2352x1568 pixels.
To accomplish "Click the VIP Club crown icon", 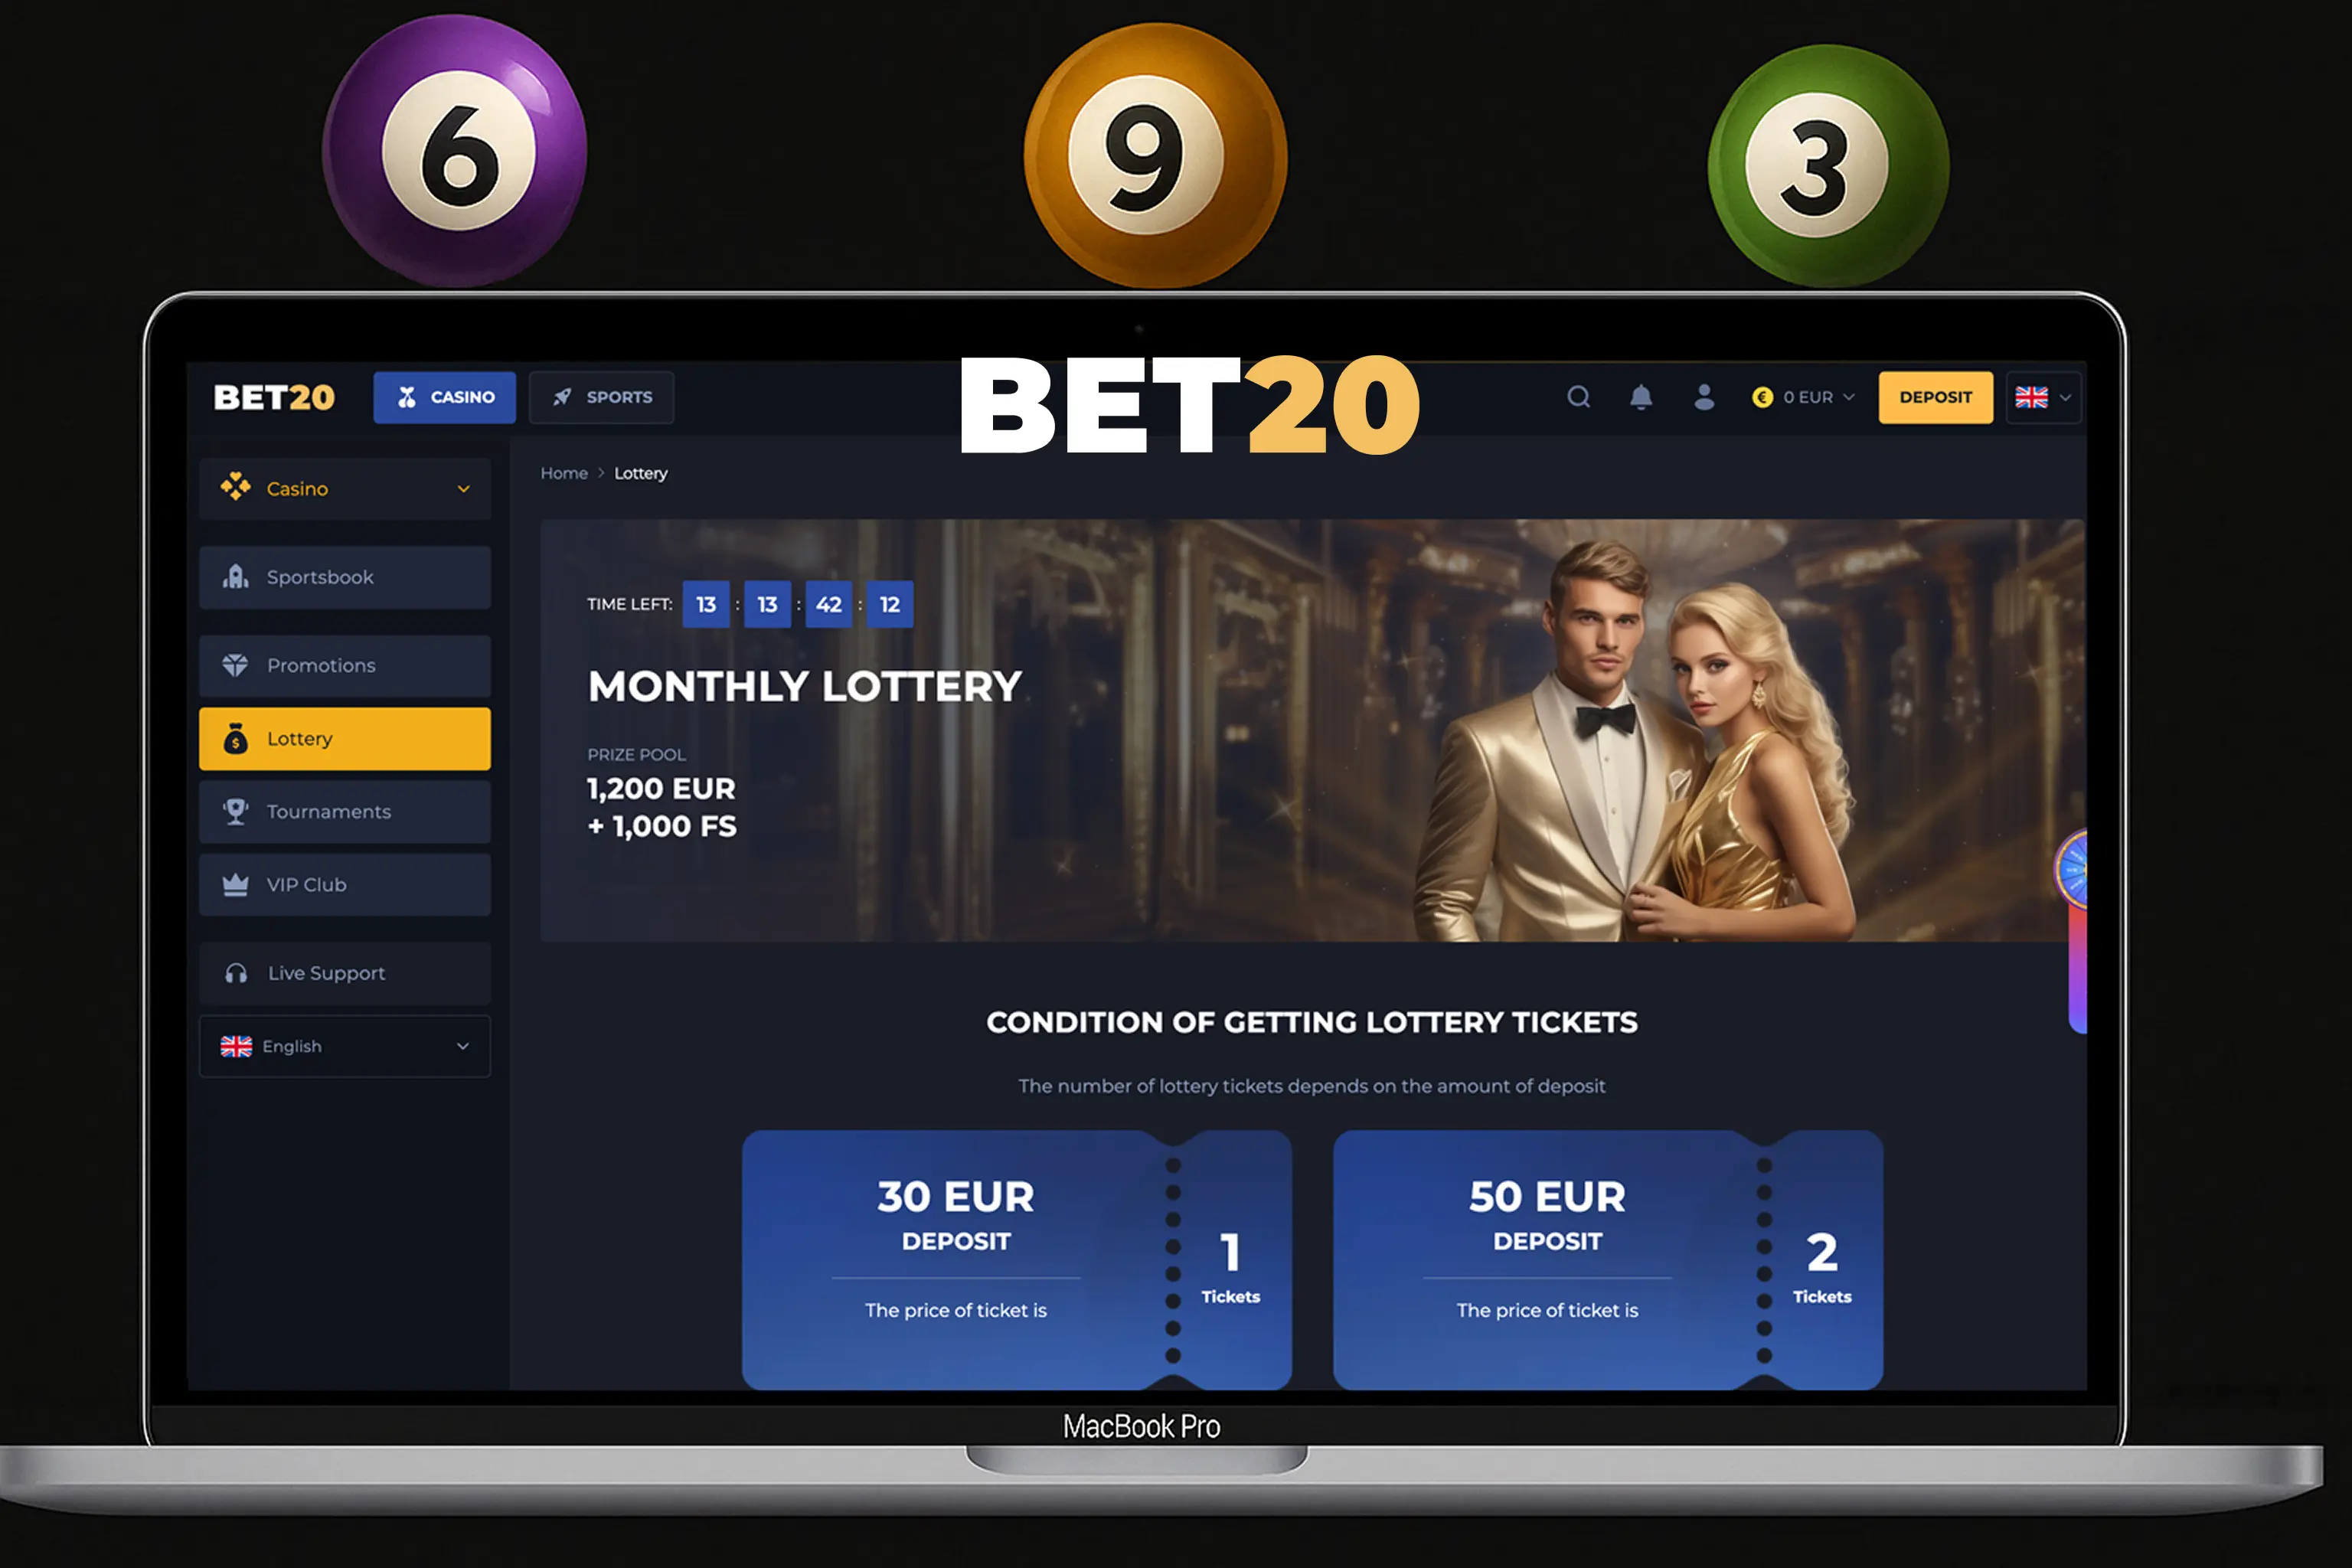I will point(235,885).
